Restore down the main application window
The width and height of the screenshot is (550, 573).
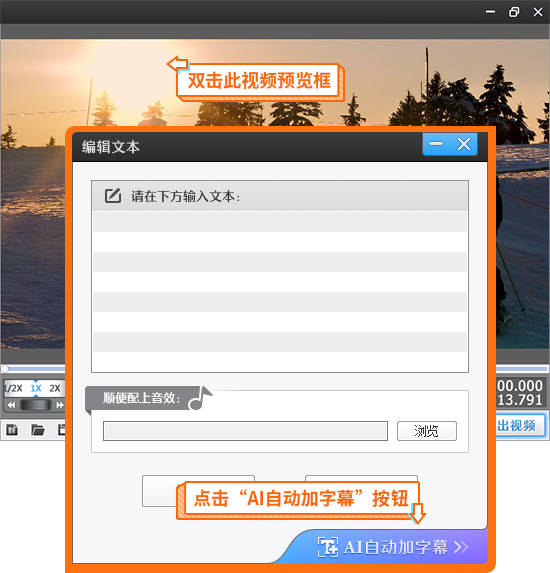click(x=514, y=12)
